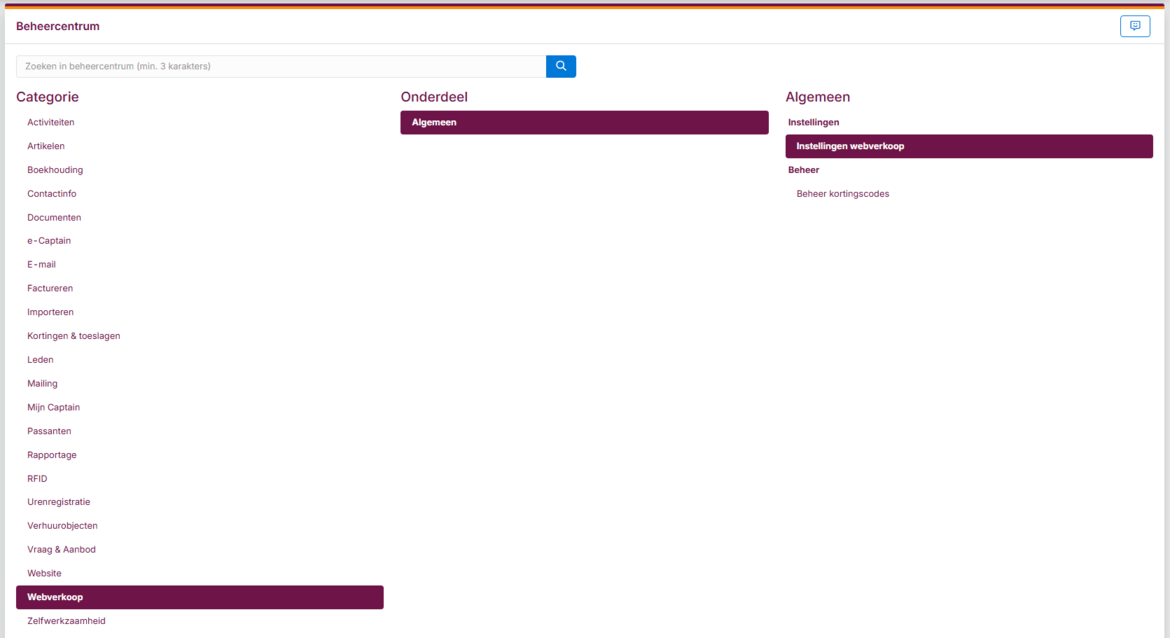
Task: Go to the e-Captain category
Action: tap(49, 241)
